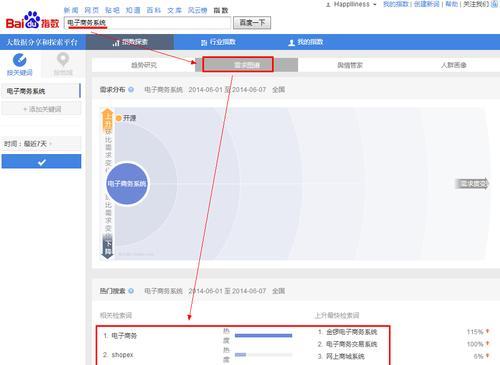Click the 下降 gray down arrow
The width and height of the screenshot is (500, 365).
tap(108, 246)
